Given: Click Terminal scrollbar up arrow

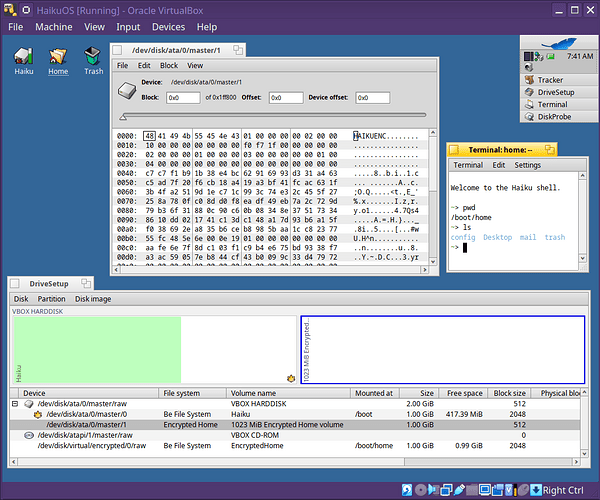Looking at the screenshot, I should pos(582,176).
